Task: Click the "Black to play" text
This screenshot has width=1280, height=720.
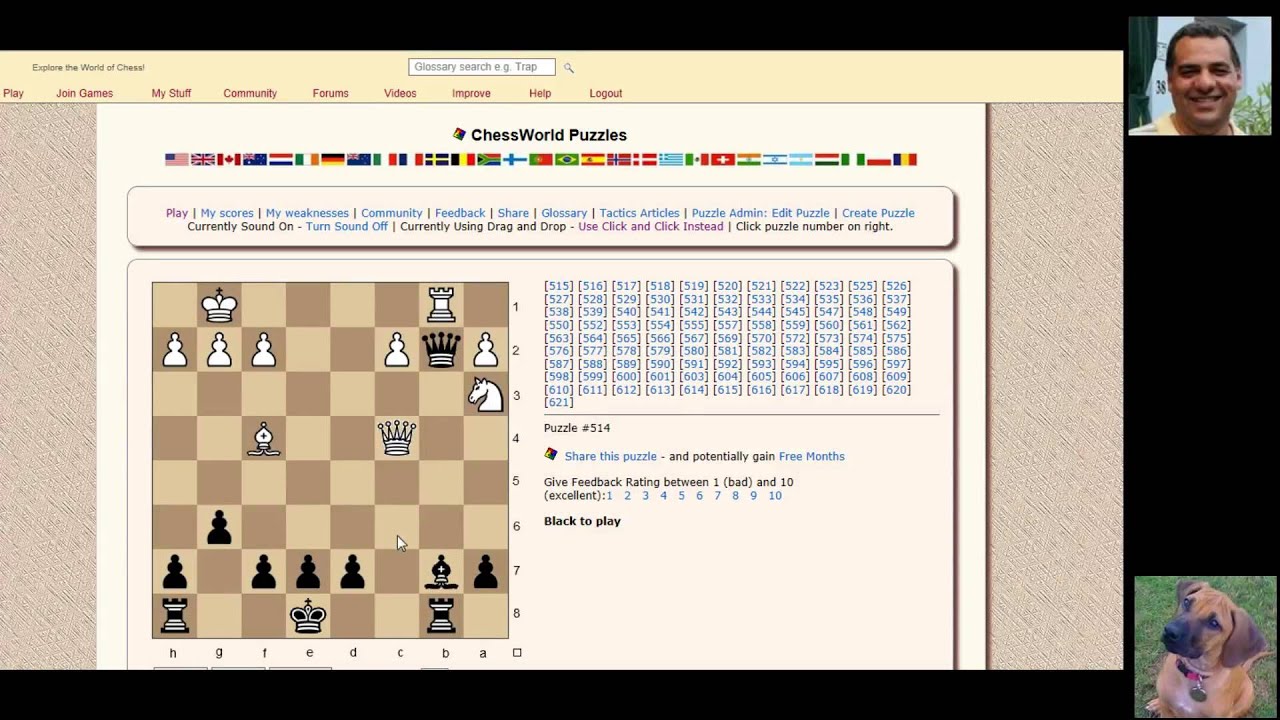Action: (582, 521)
